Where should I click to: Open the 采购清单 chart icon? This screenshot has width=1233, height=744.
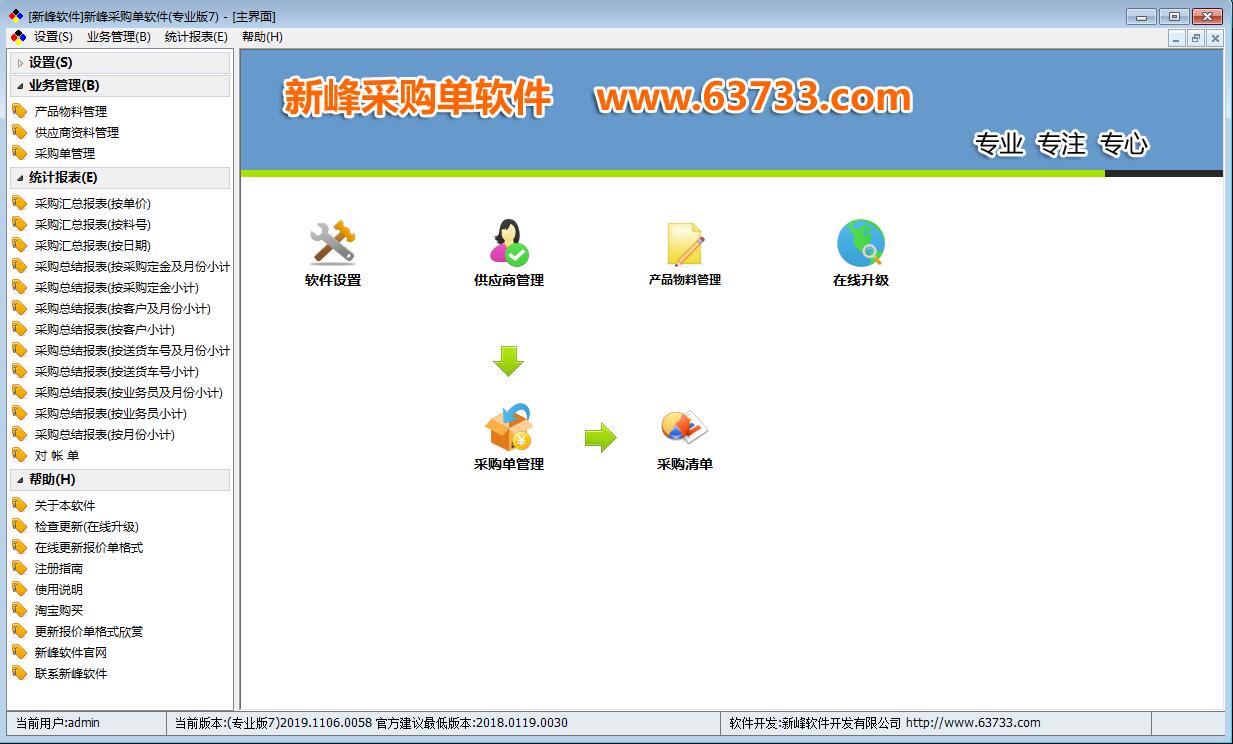pyautogui.click(x=685, y=427)
